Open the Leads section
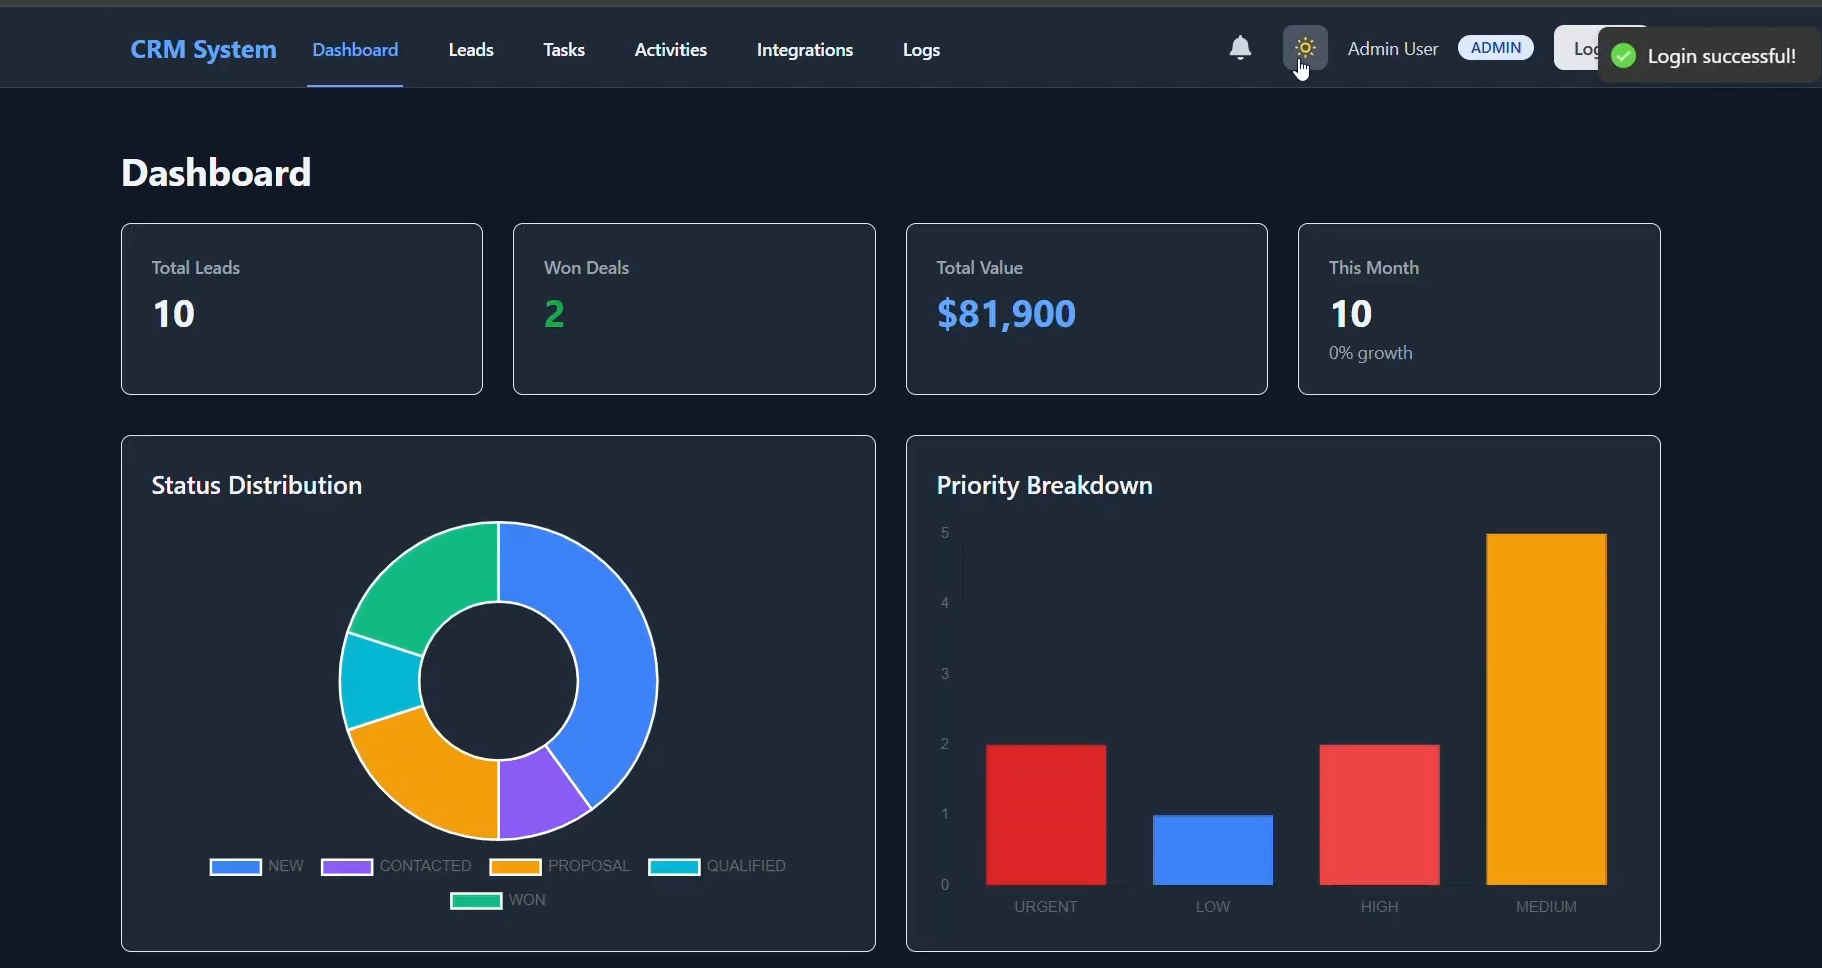This screenshot has height=968, width=1822. click(470, 50)
